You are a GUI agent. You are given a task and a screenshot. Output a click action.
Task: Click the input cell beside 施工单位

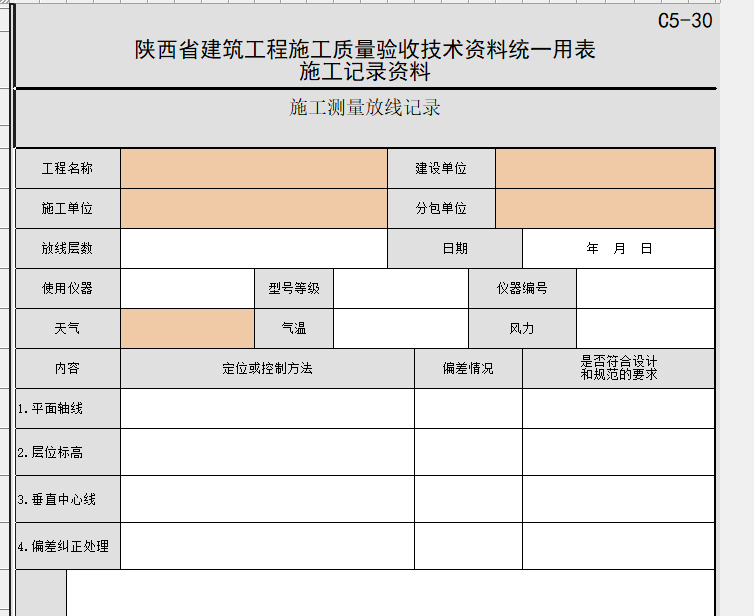click(253, 208)
